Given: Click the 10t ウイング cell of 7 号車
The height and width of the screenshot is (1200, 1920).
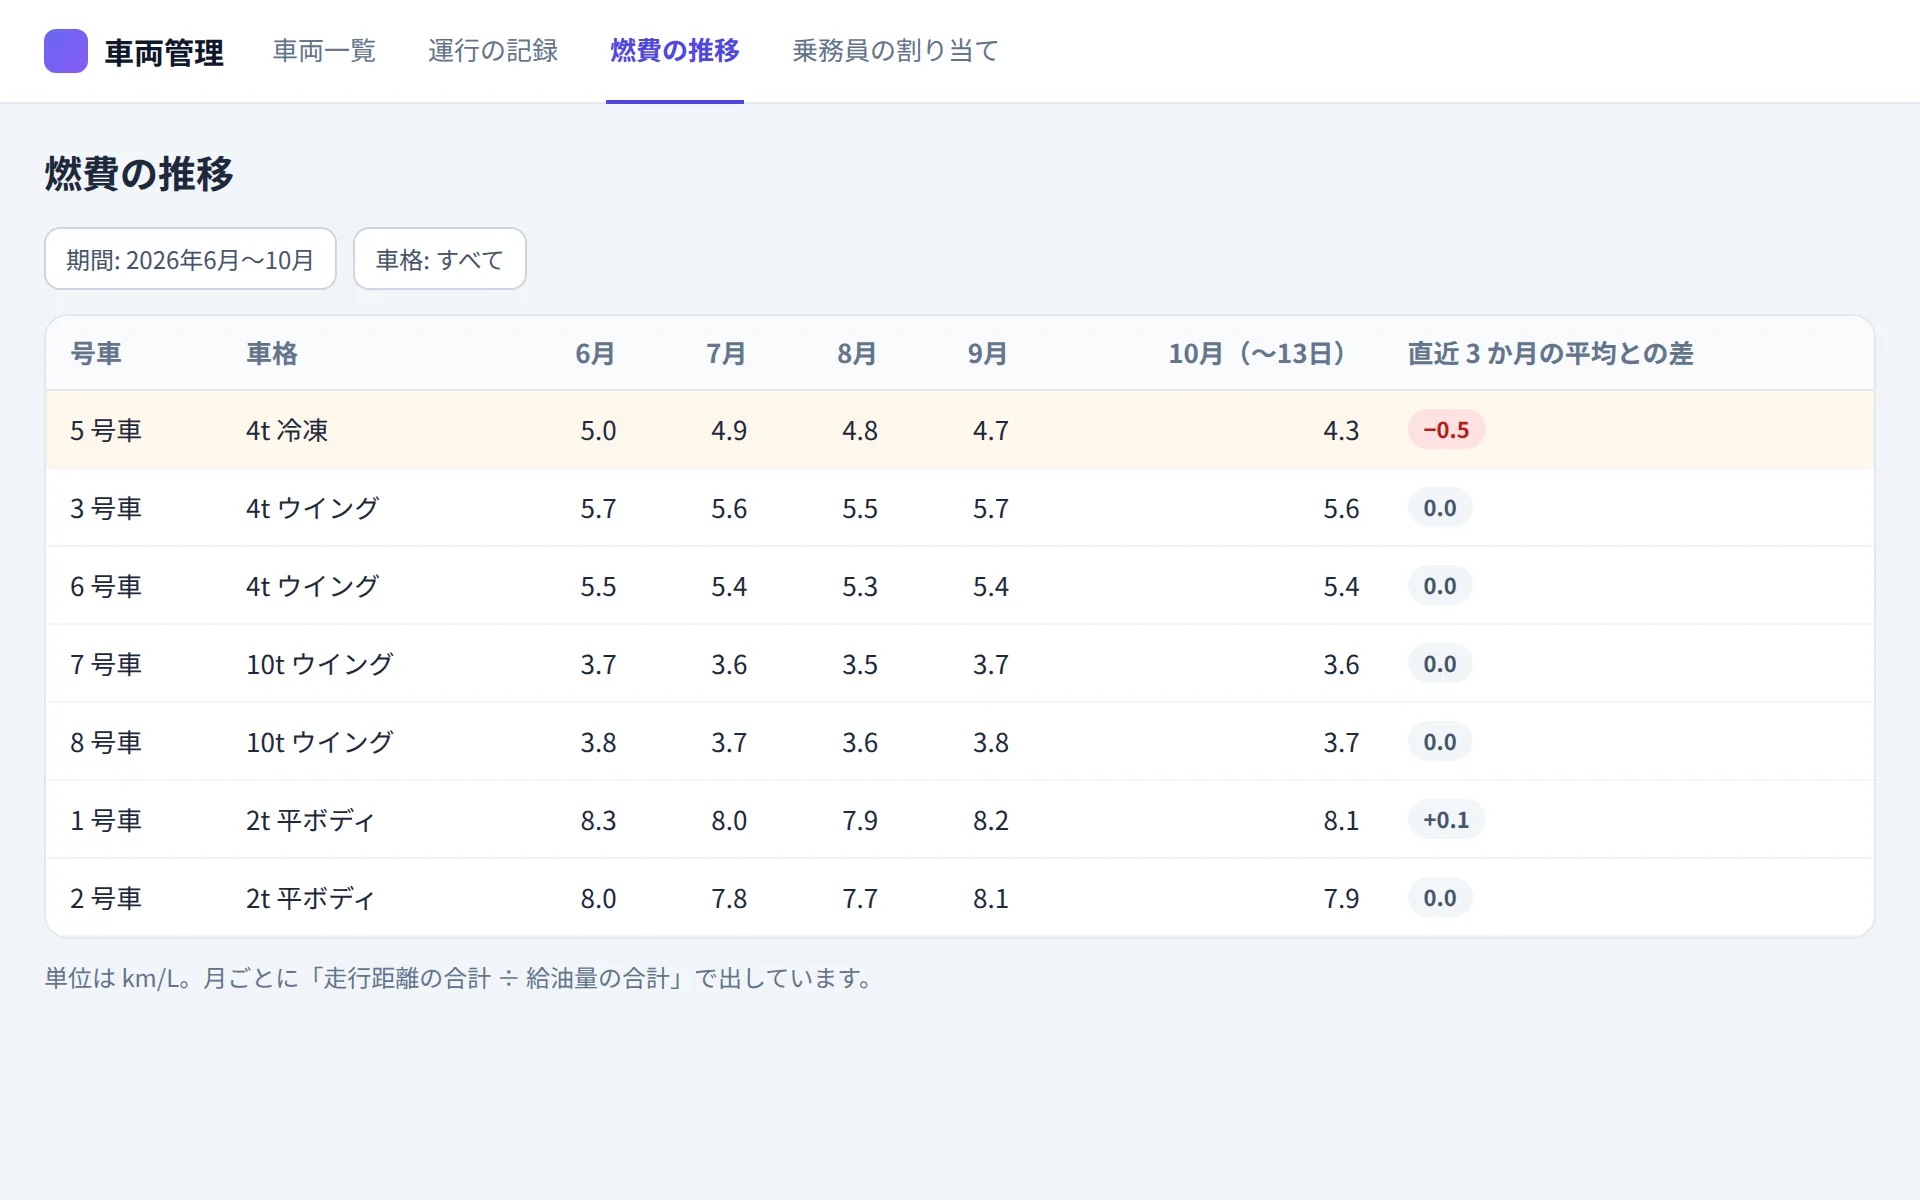Looking at the screenshot, I should pos(320,664).
